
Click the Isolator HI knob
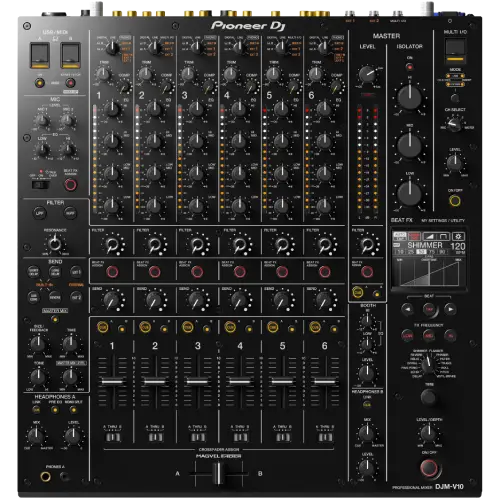pyautogui.click(x=409, y=96)
